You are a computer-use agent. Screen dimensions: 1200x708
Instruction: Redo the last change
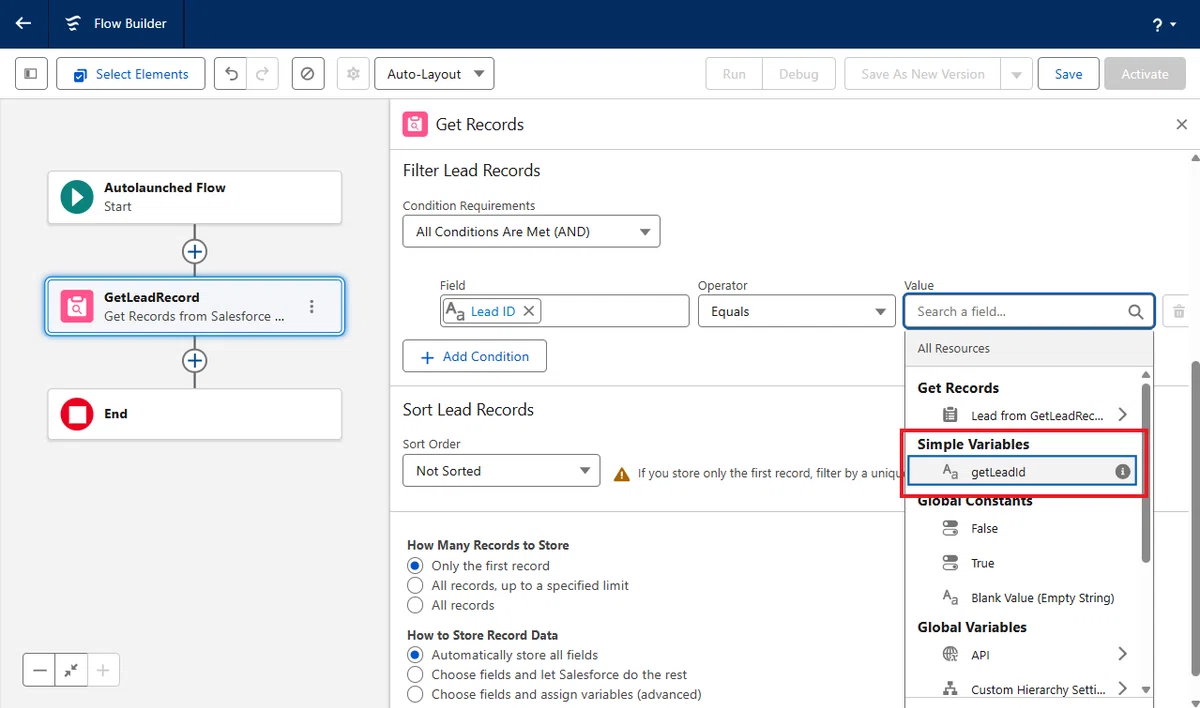coord(262,74)
